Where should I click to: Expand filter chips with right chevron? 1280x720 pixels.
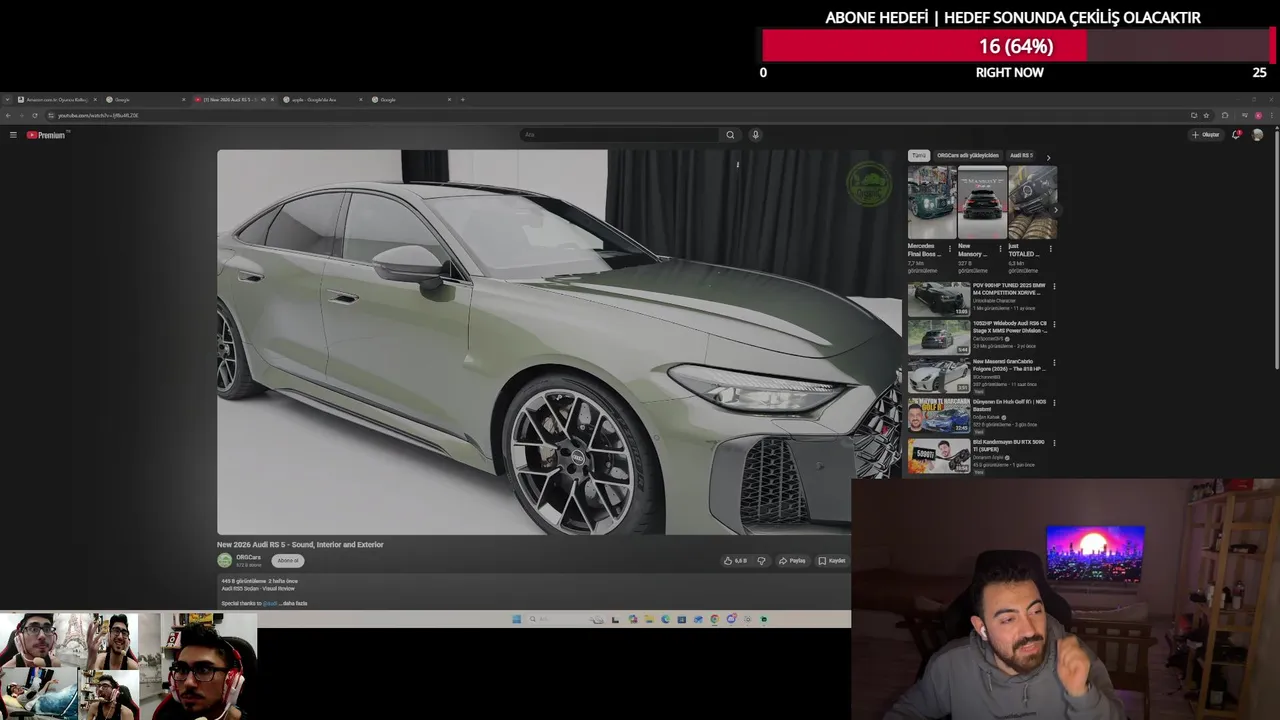click(1048, 157)
